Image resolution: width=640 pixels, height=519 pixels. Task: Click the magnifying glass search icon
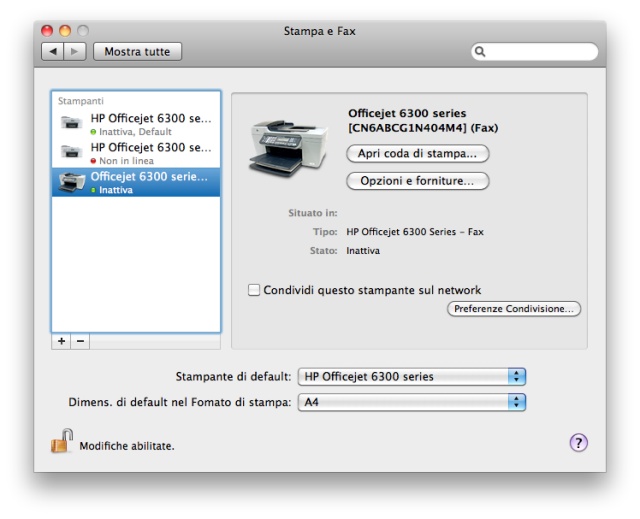pos(480,51)
